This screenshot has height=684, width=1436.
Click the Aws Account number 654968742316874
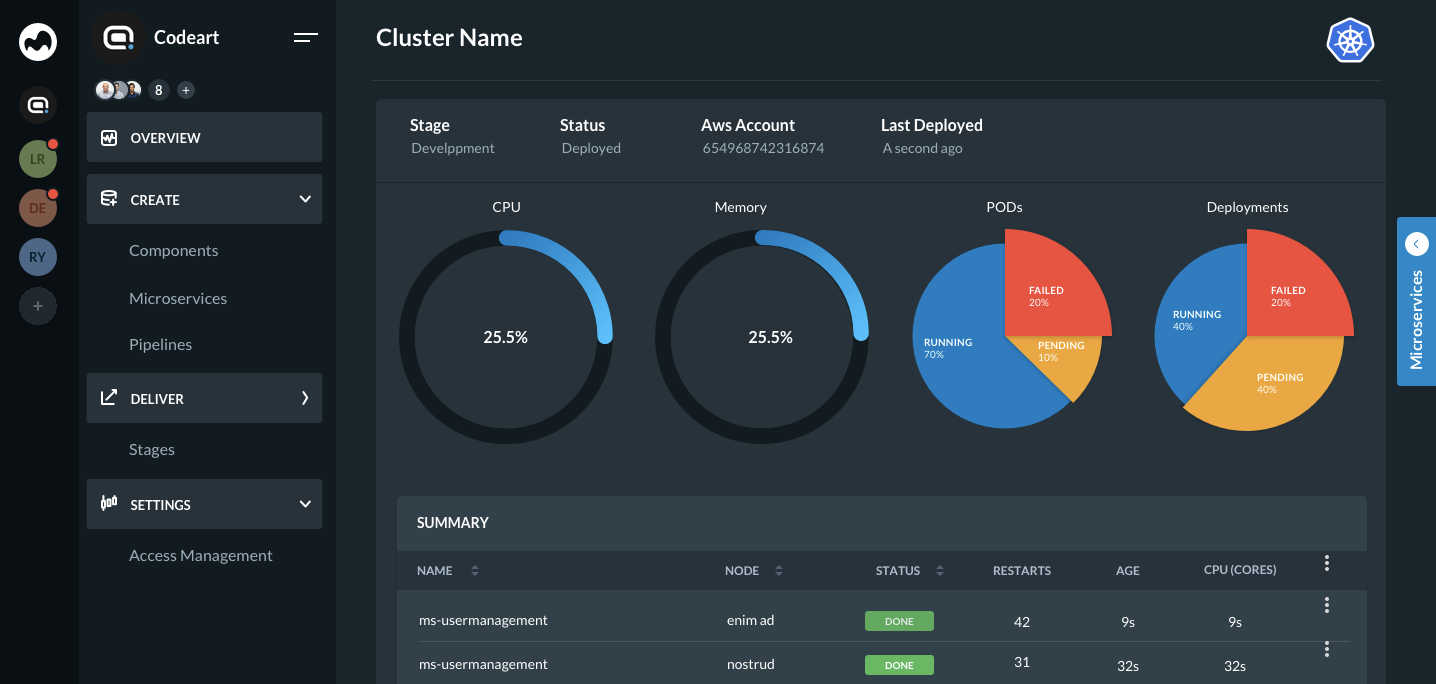[763, 148]
